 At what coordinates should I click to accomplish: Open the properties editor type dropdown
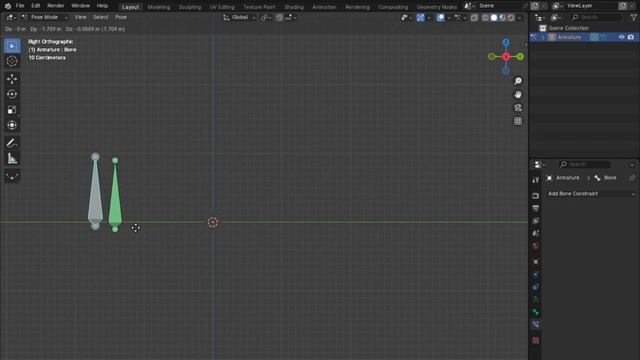click(540, 164)
